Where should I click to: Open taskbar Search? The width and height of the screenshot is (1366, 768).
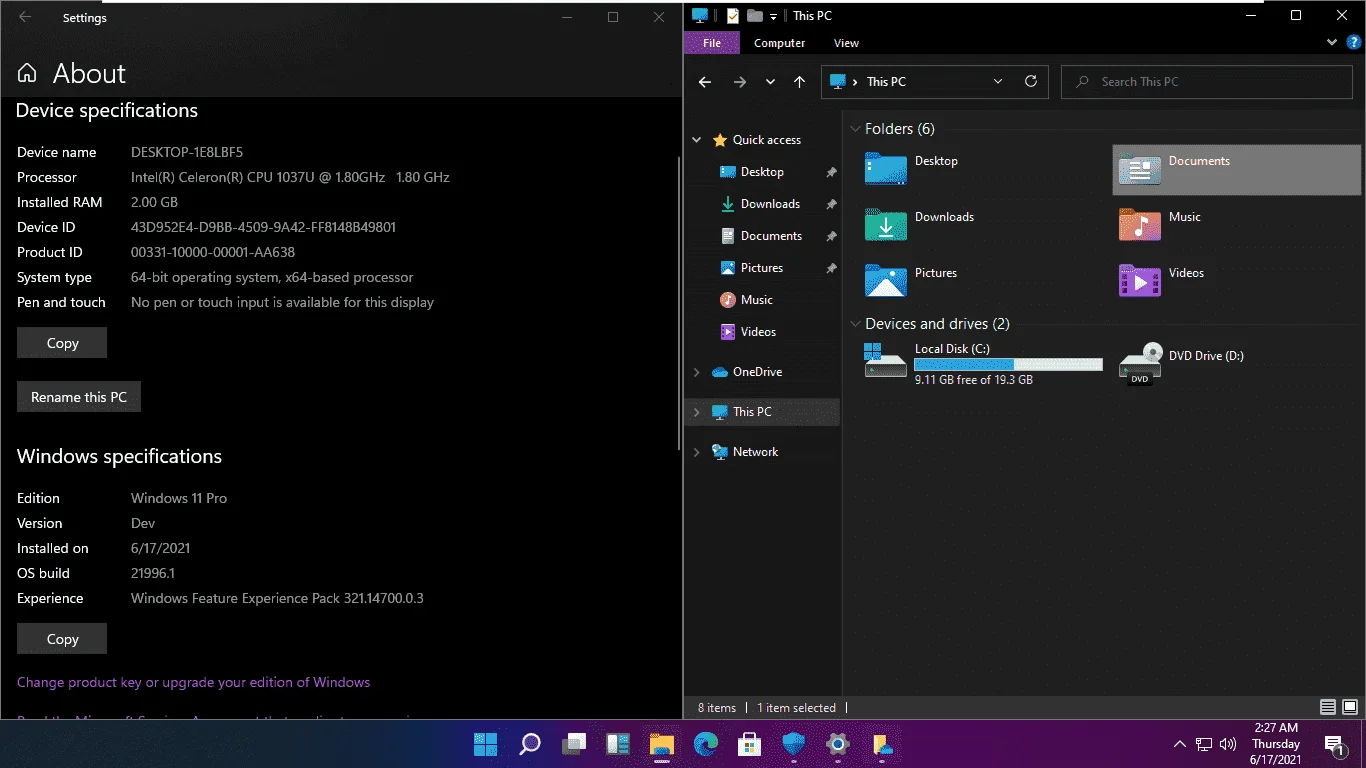[530, 744]
